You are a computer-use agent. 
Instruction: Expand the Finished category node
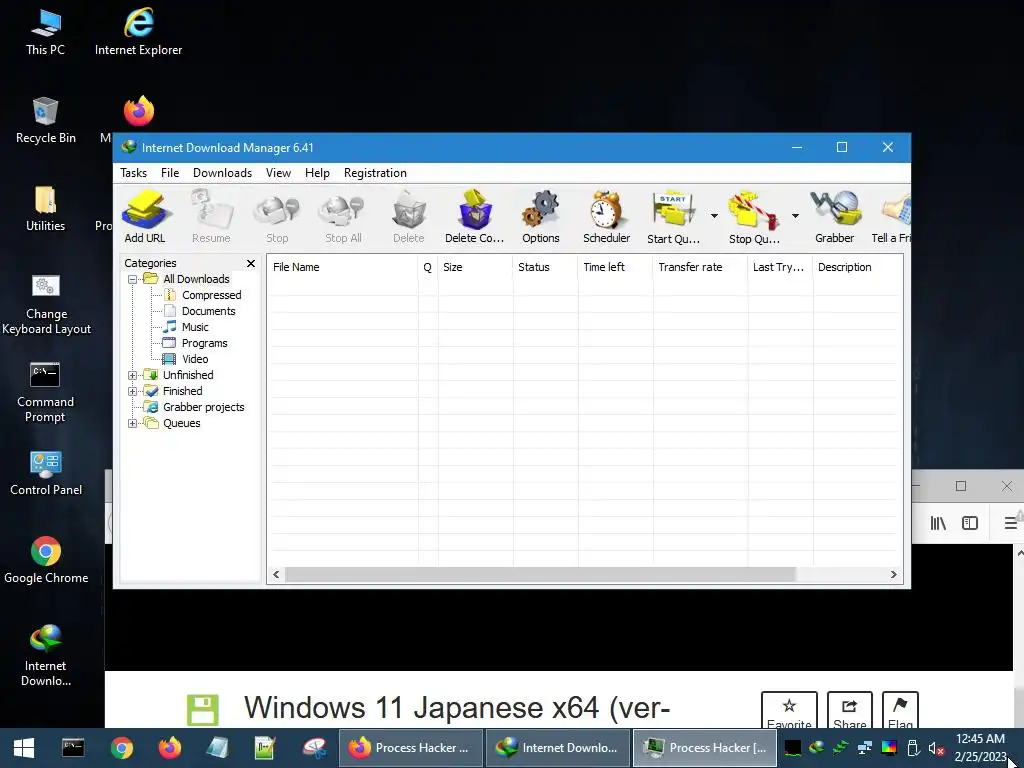pos(132,392)
